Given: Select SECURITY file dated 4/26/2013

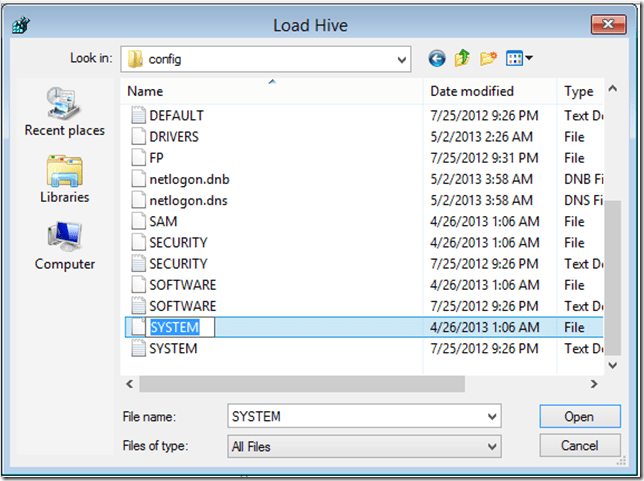Looking at the screenshot, I should [x=178, y=242].
